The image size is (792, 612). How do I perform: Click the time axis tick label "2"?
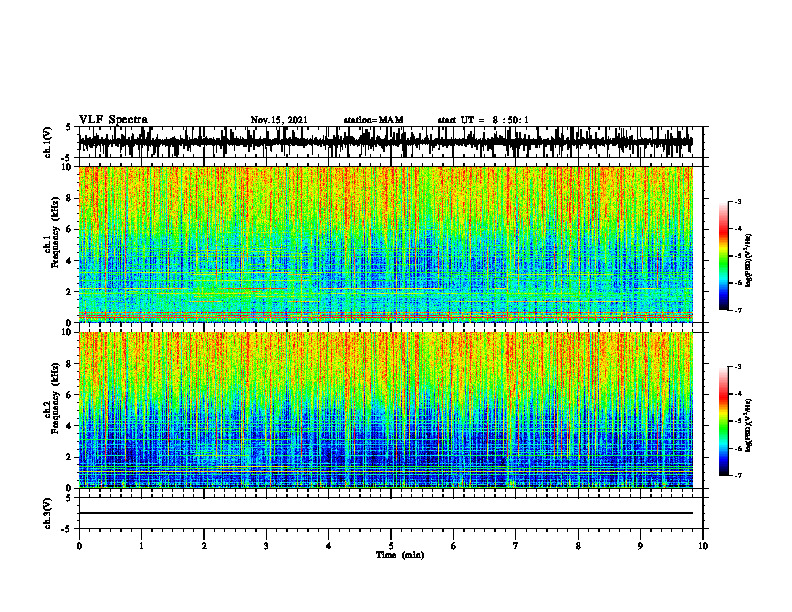pyautogui.click(x=204, y=546)
